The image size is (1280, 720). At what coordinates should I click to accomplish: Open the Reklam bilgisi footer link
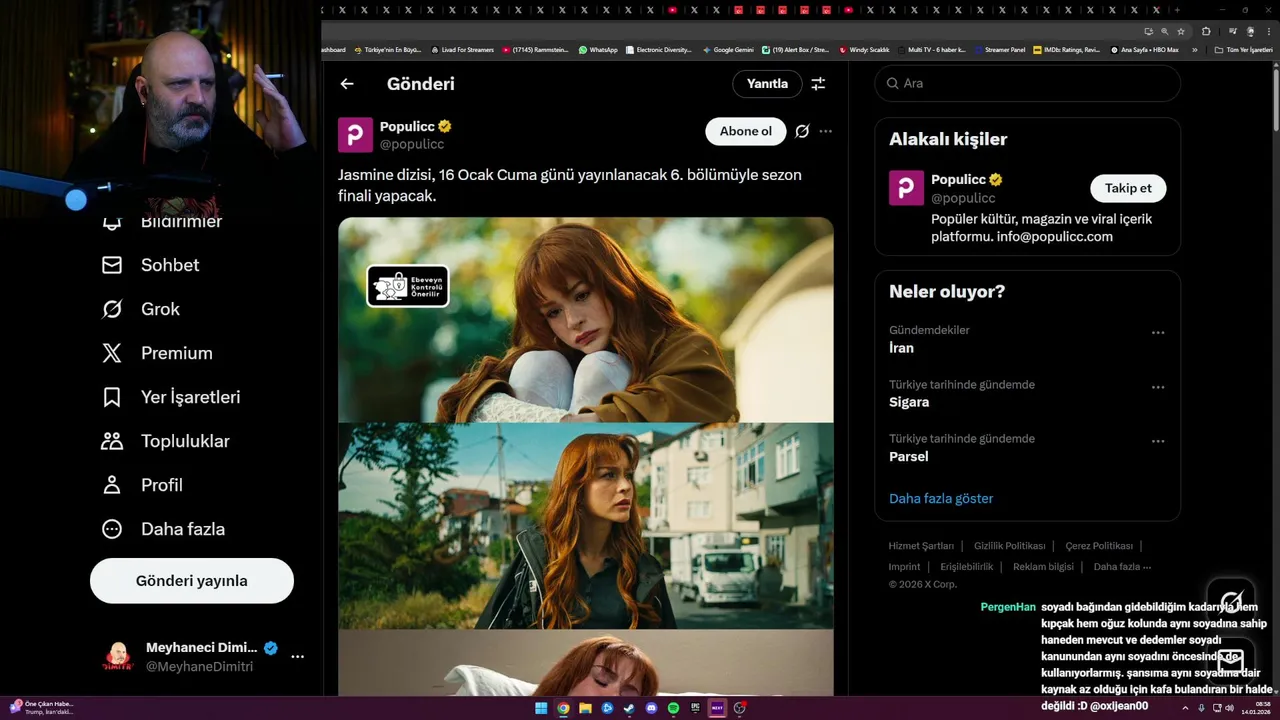(x=1043, y=567)
